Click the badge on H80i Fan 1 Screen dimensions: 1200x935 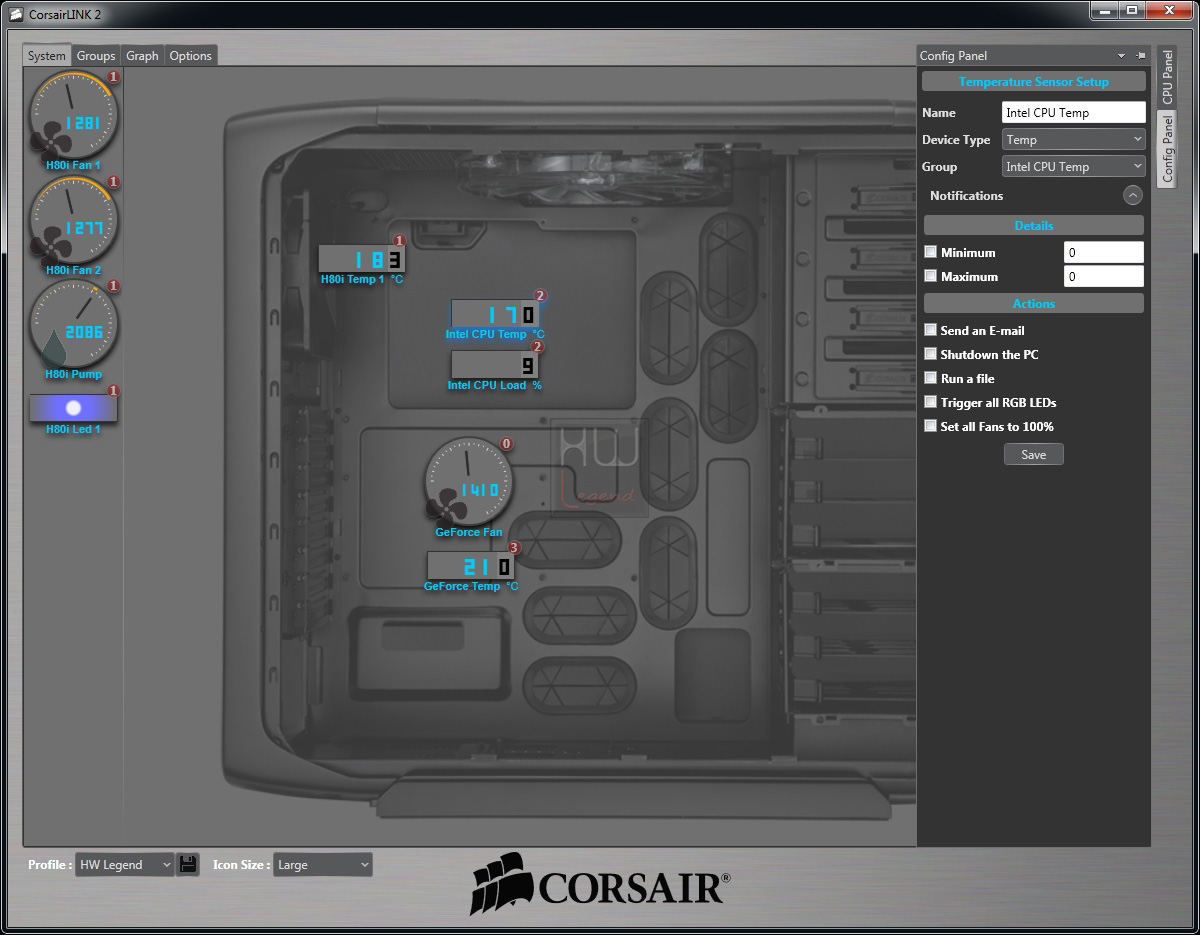pos(114,77)
